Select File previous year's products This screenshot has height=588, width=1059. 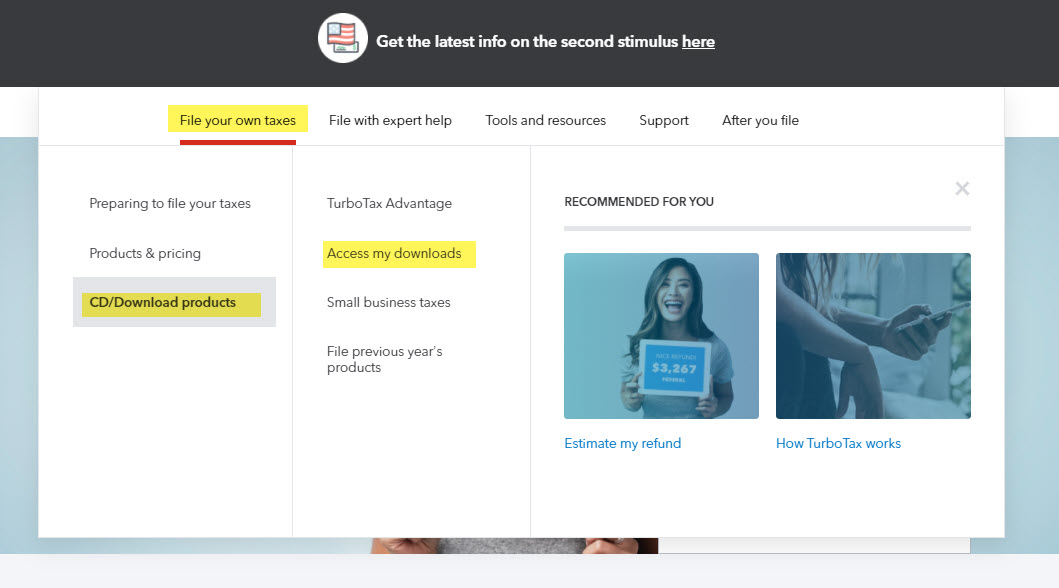point(385,359)
